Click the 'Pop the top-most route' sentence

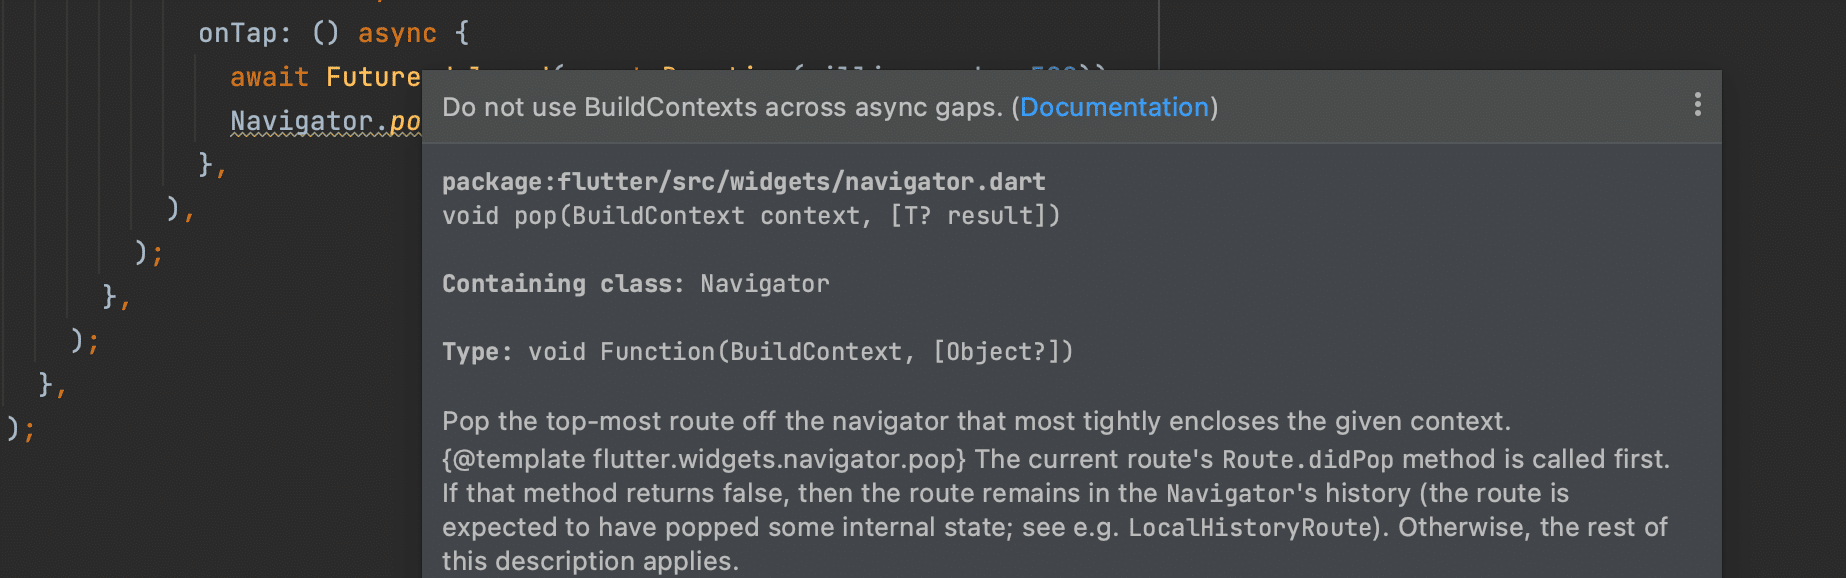tap(975, 421)
